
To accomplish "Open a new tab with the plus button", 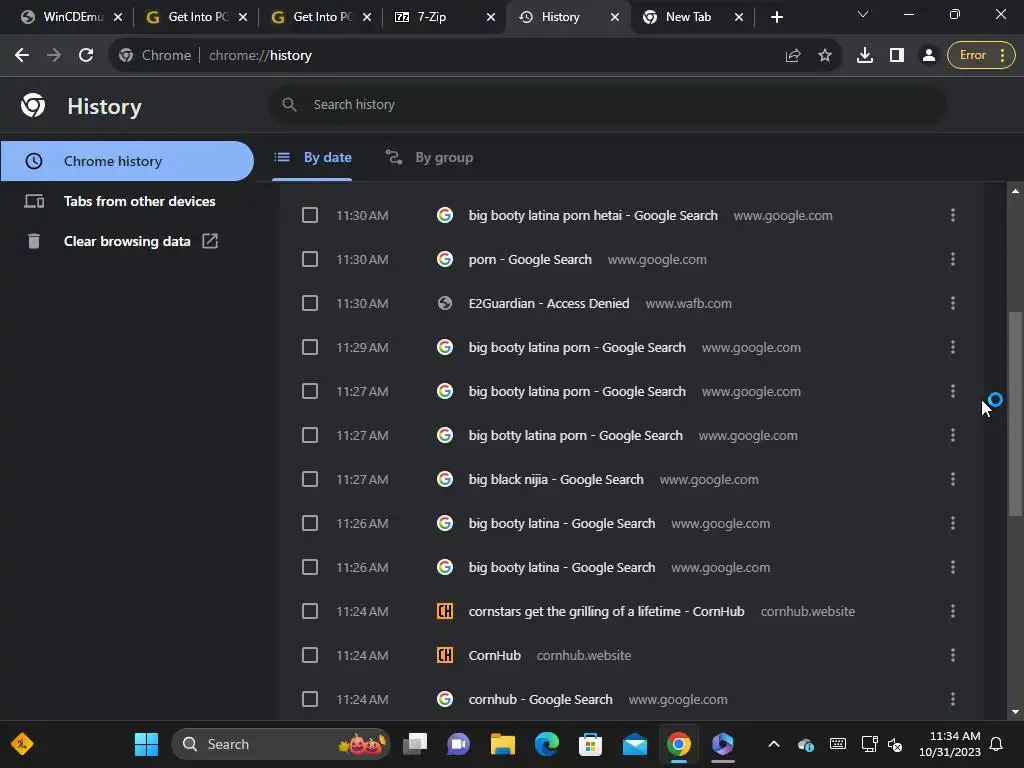I will [776, 17].
